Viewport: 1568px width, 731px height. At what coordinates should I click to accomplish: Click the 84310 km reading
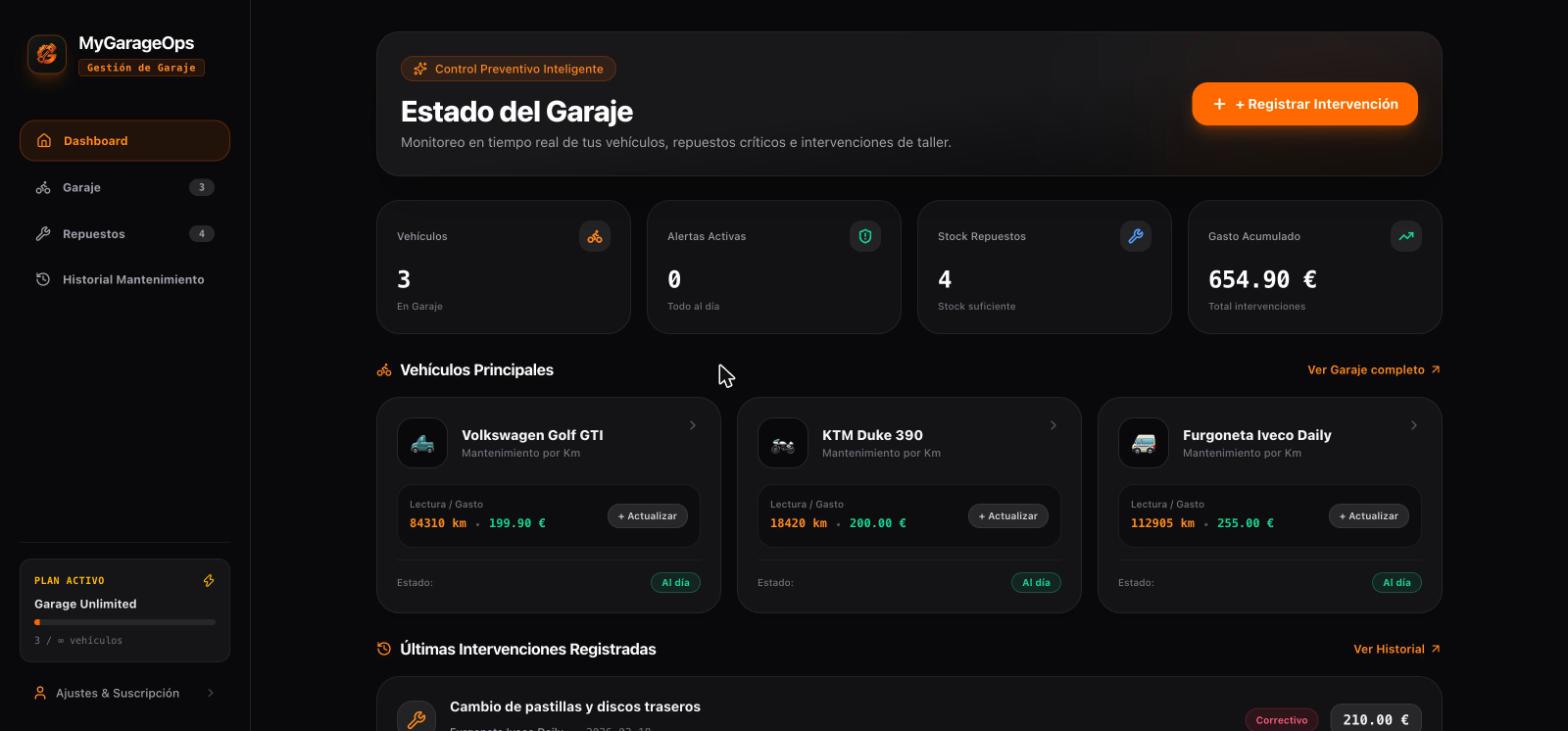tap(438, 523)
